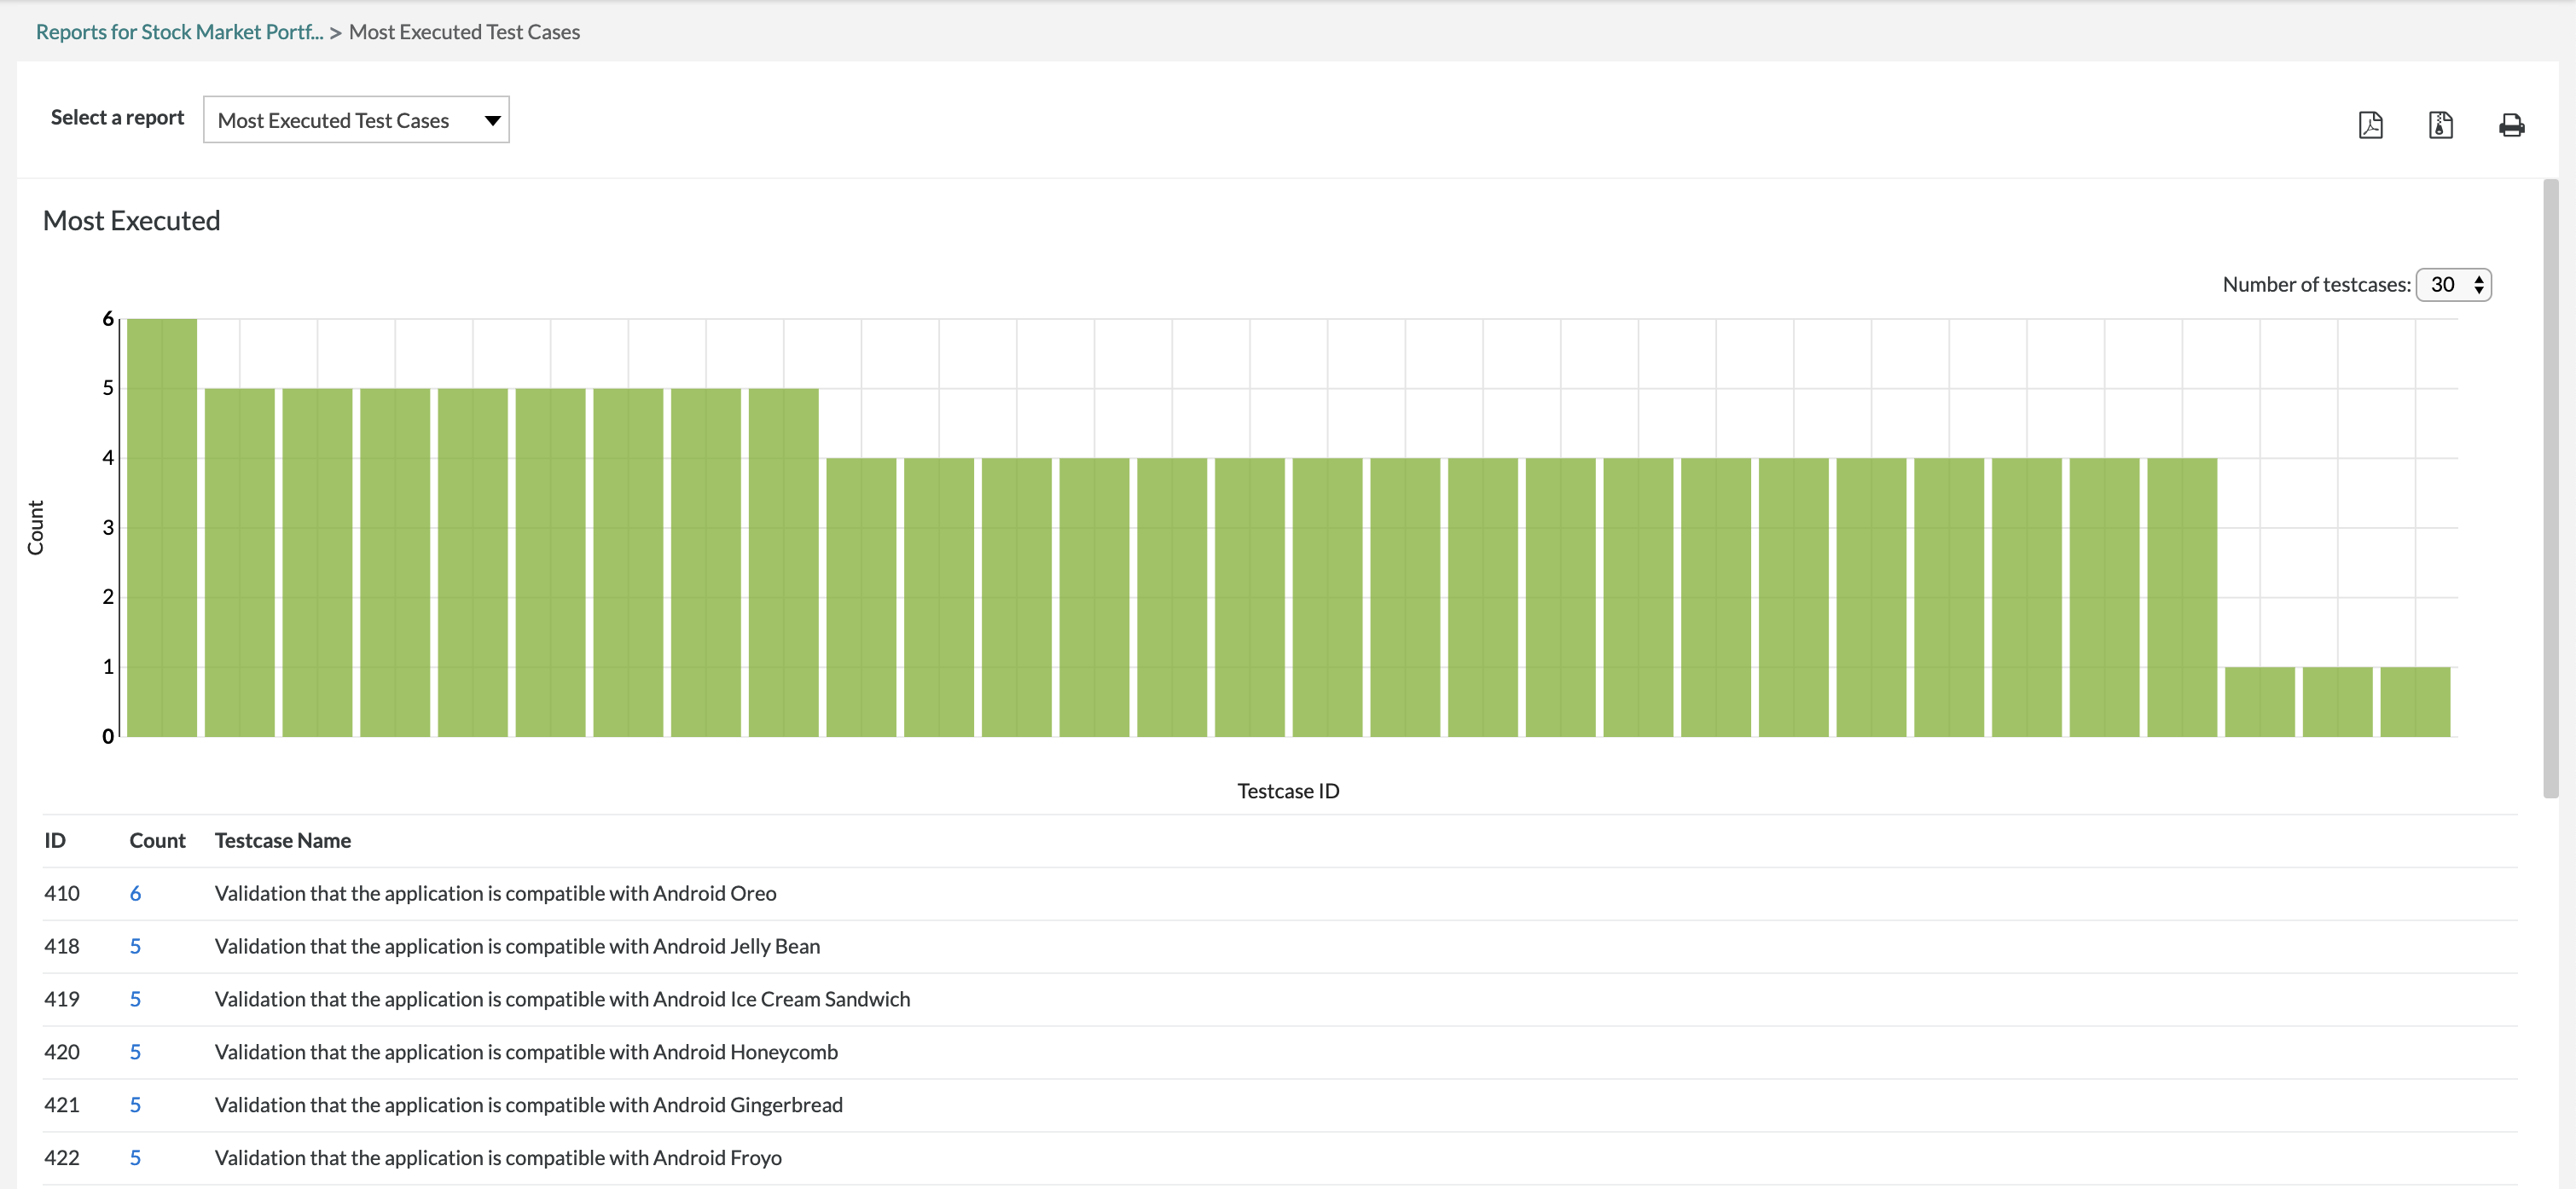Open count 5 link for testcase 420
The image size is (2576, 1189).
(x=135, y=1052)
